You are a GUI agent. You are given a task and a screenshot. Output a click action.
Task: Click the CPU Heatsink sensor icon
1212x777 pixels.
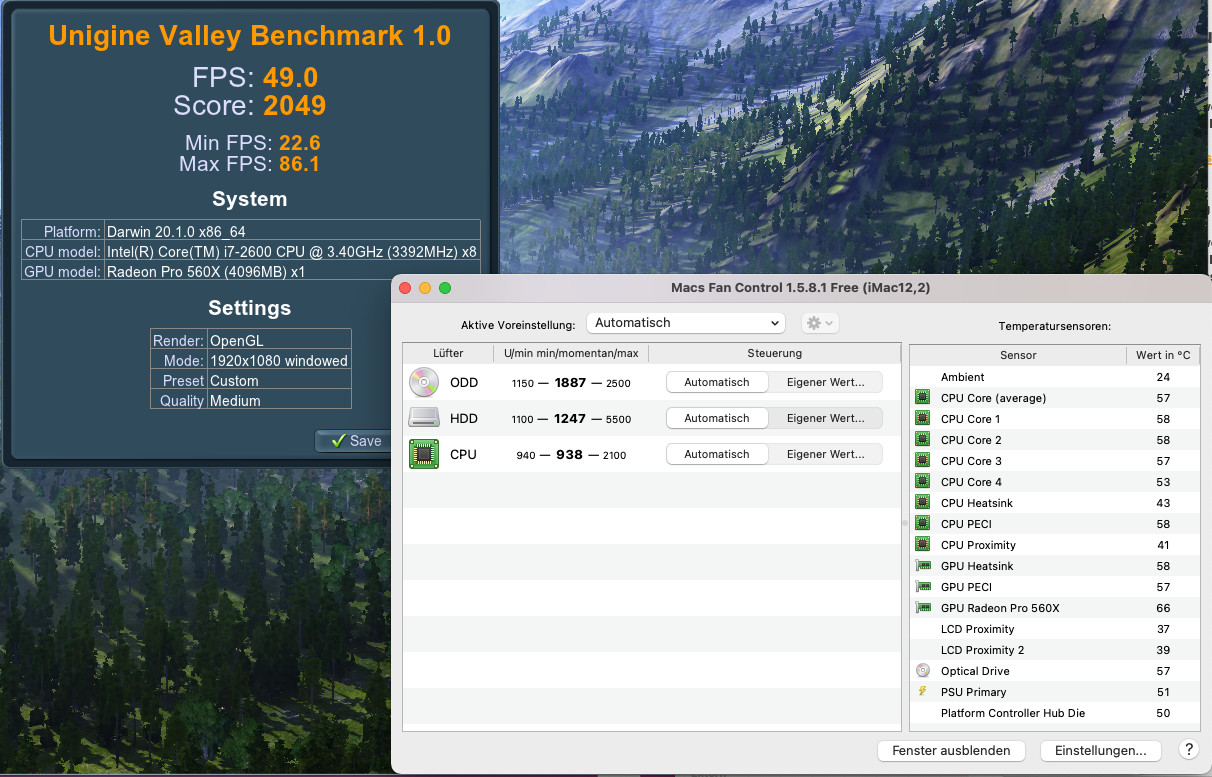(922, 503)
